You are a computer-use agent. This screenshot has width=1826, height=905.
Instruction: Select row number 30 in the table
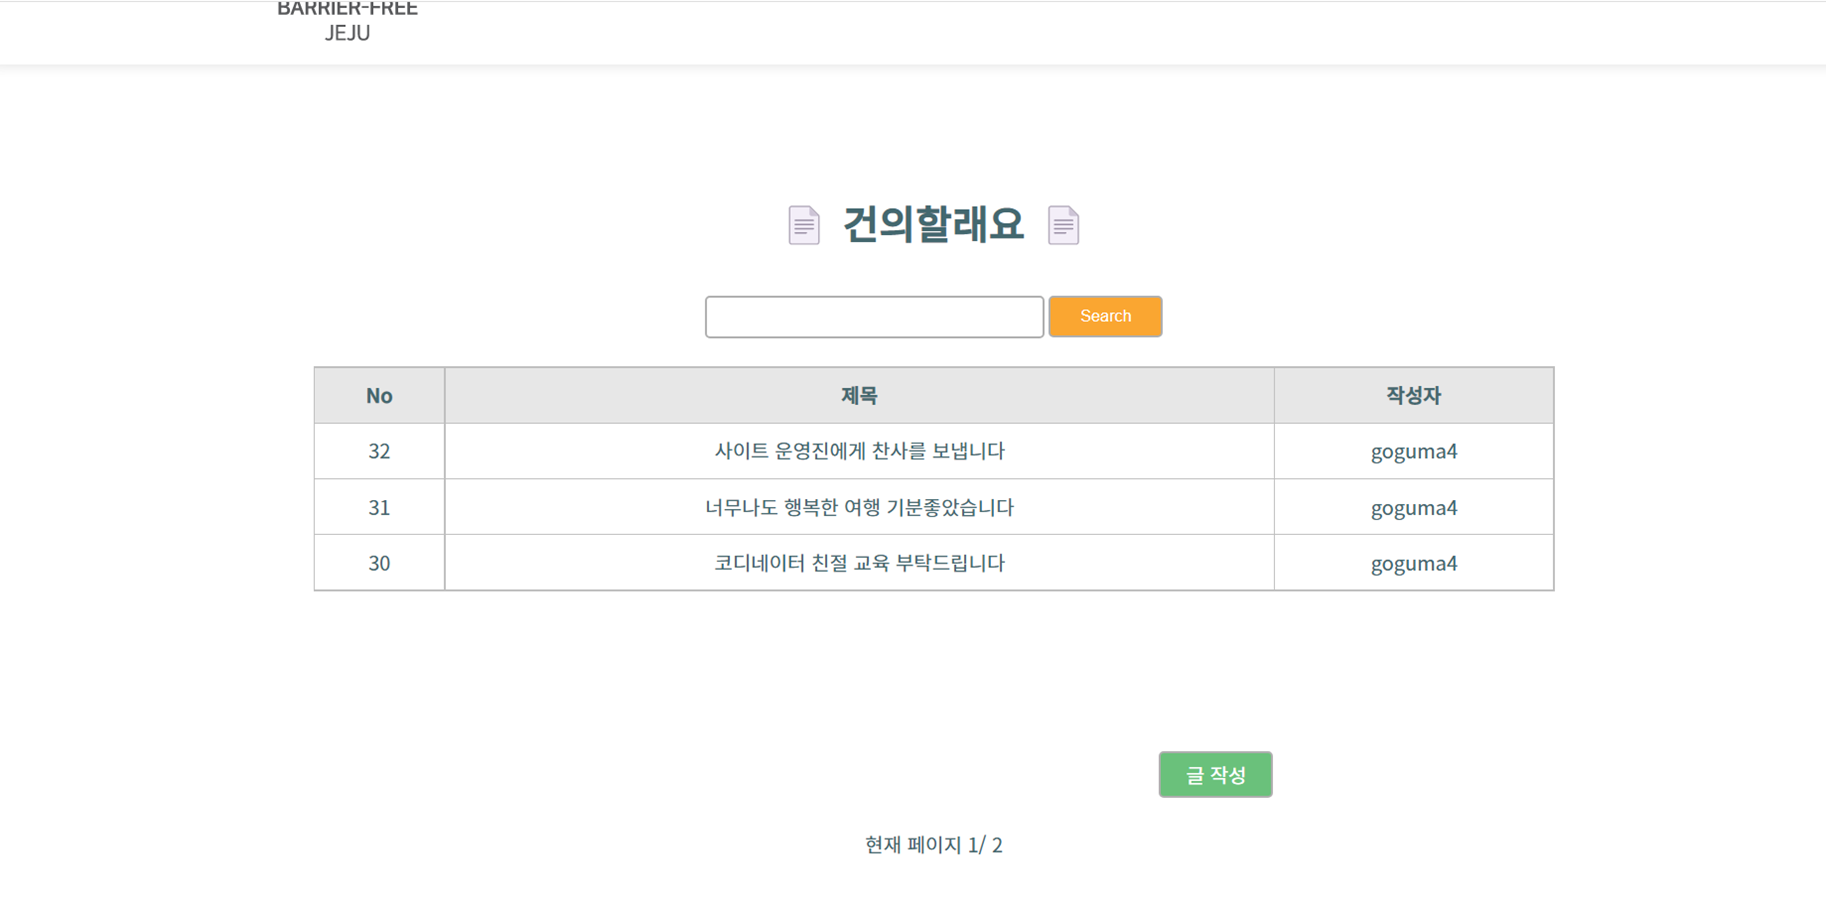[379, 562]
